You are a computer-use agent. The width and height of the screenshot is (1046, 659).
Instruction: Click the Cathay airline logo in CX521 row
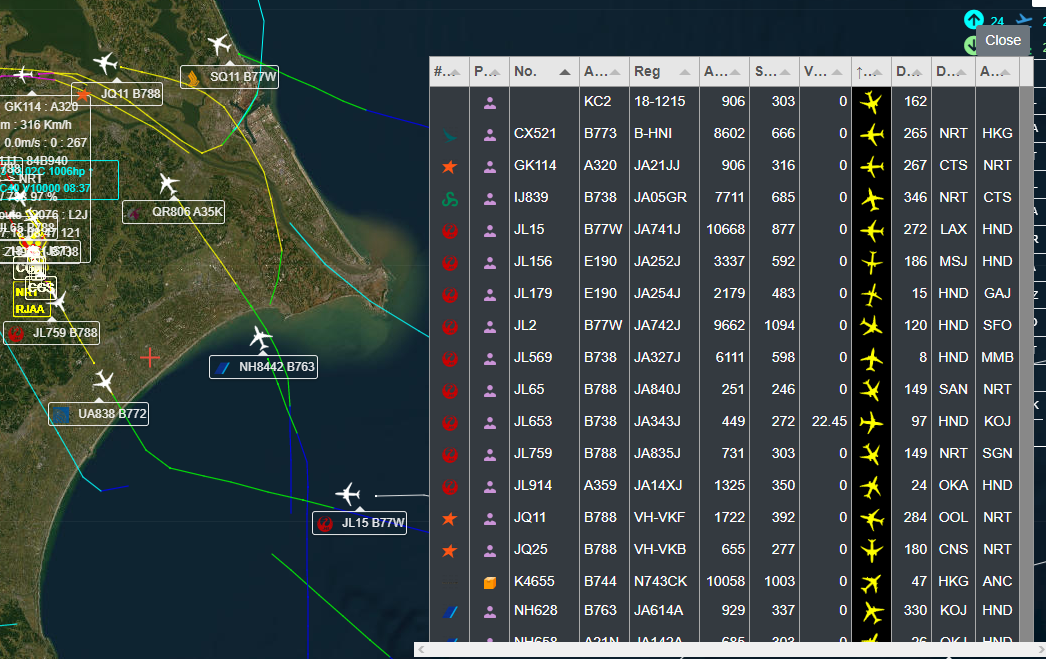450,136
